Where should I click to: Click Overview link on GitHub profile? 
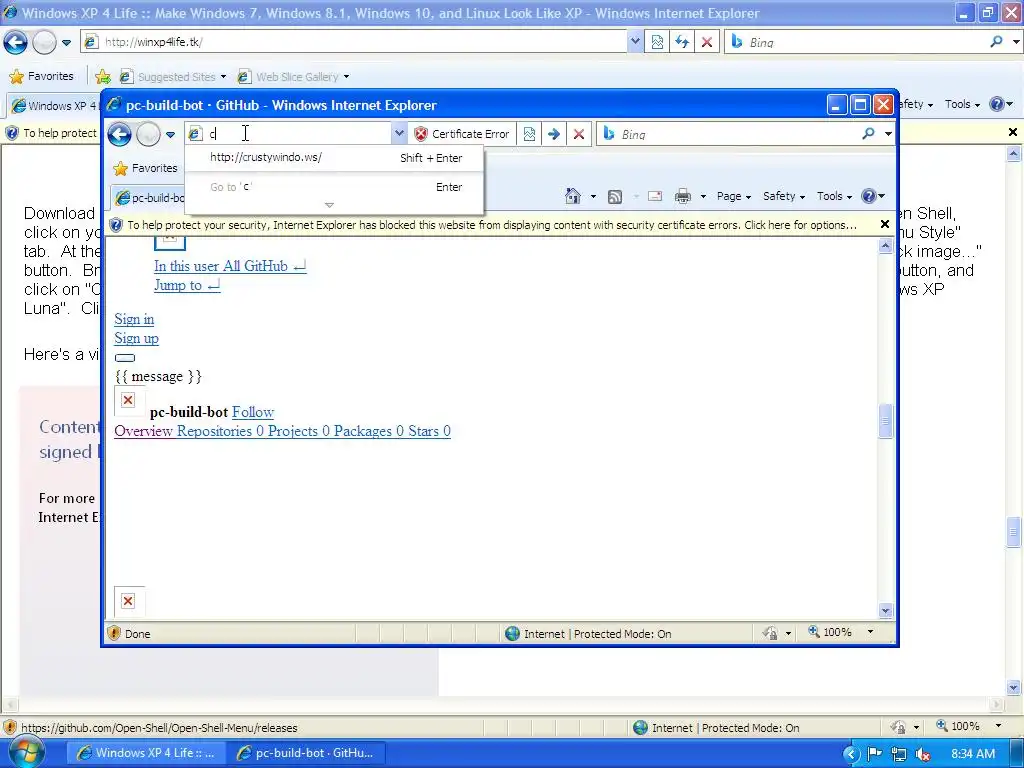pyautogui.click(x=143, y=431)
